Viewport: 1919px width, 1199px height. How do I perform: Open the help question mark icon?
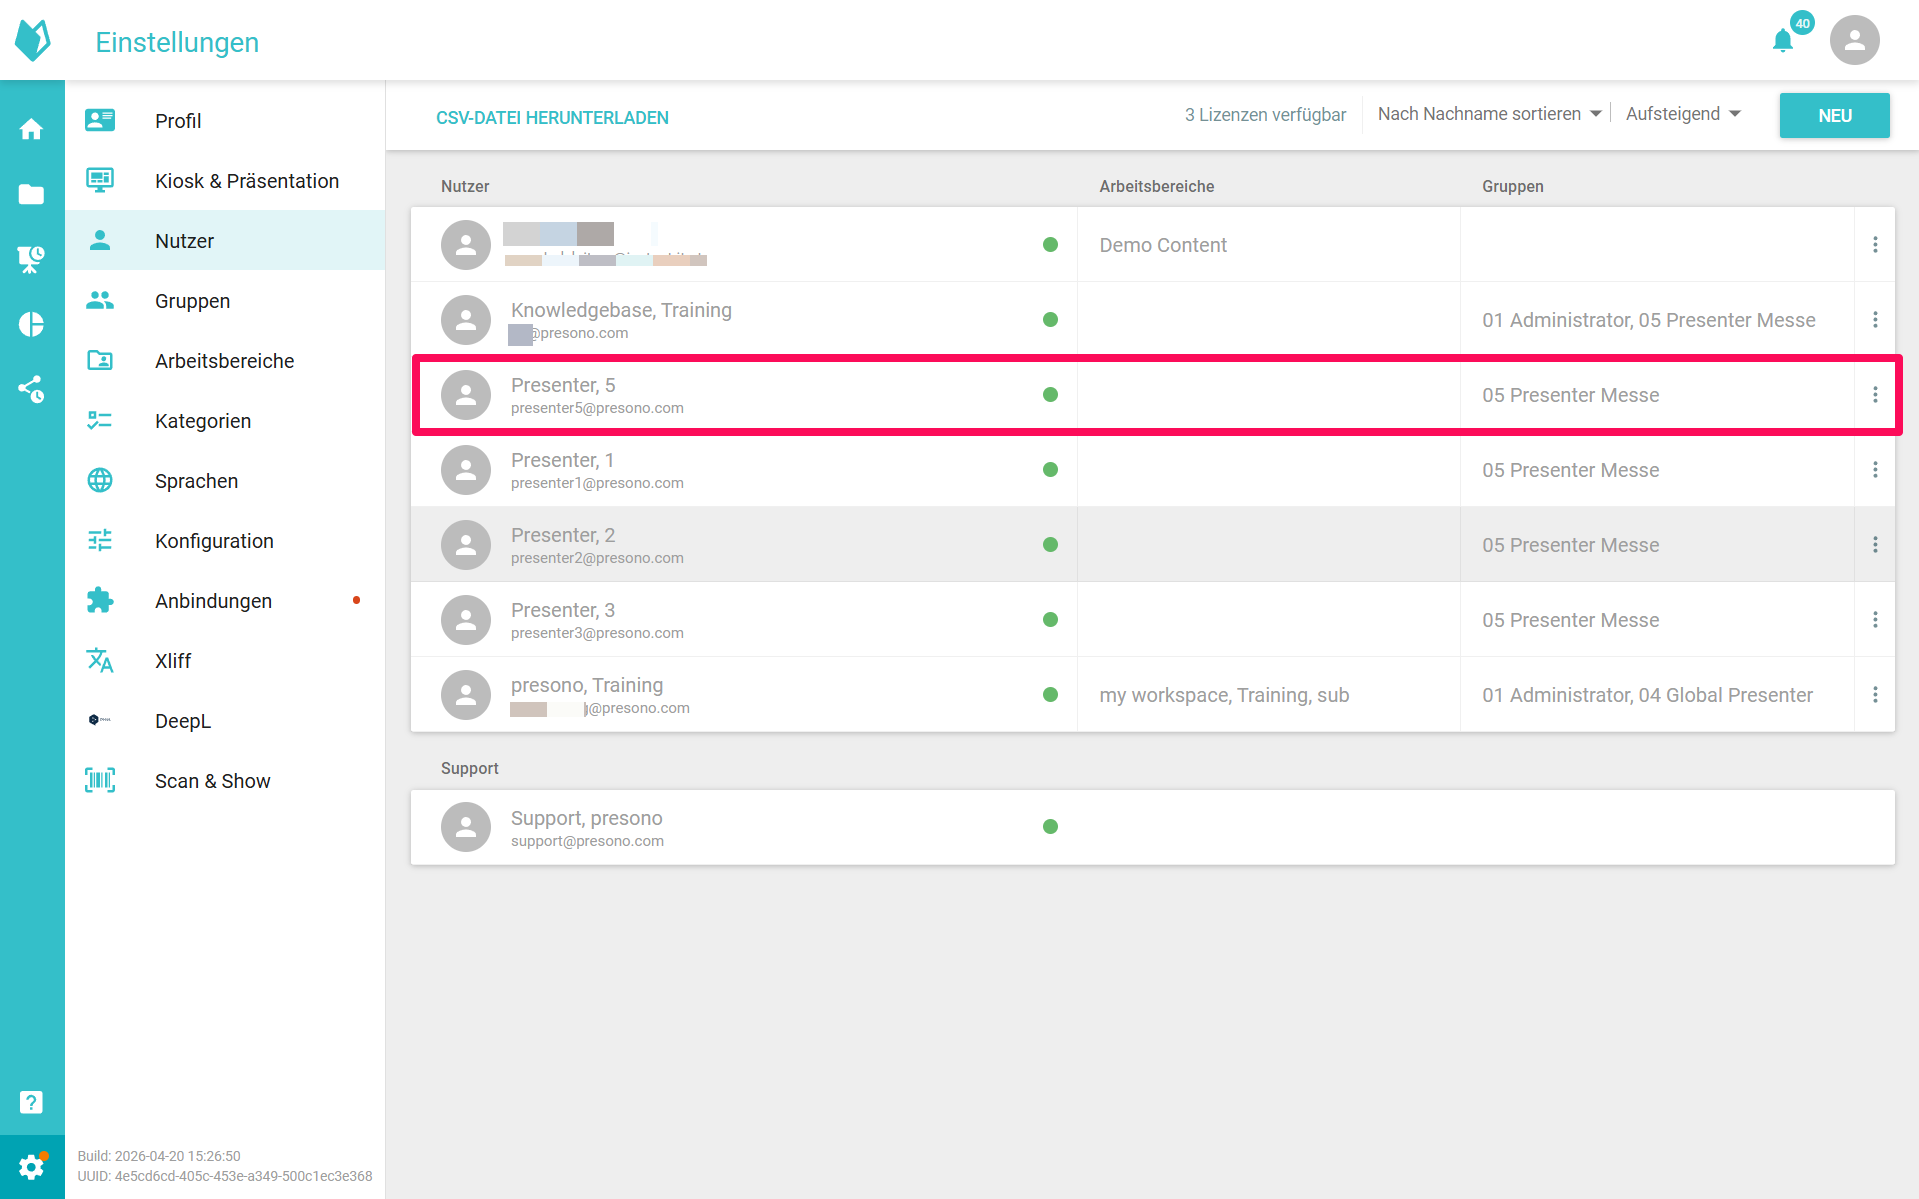(32, 1102)
